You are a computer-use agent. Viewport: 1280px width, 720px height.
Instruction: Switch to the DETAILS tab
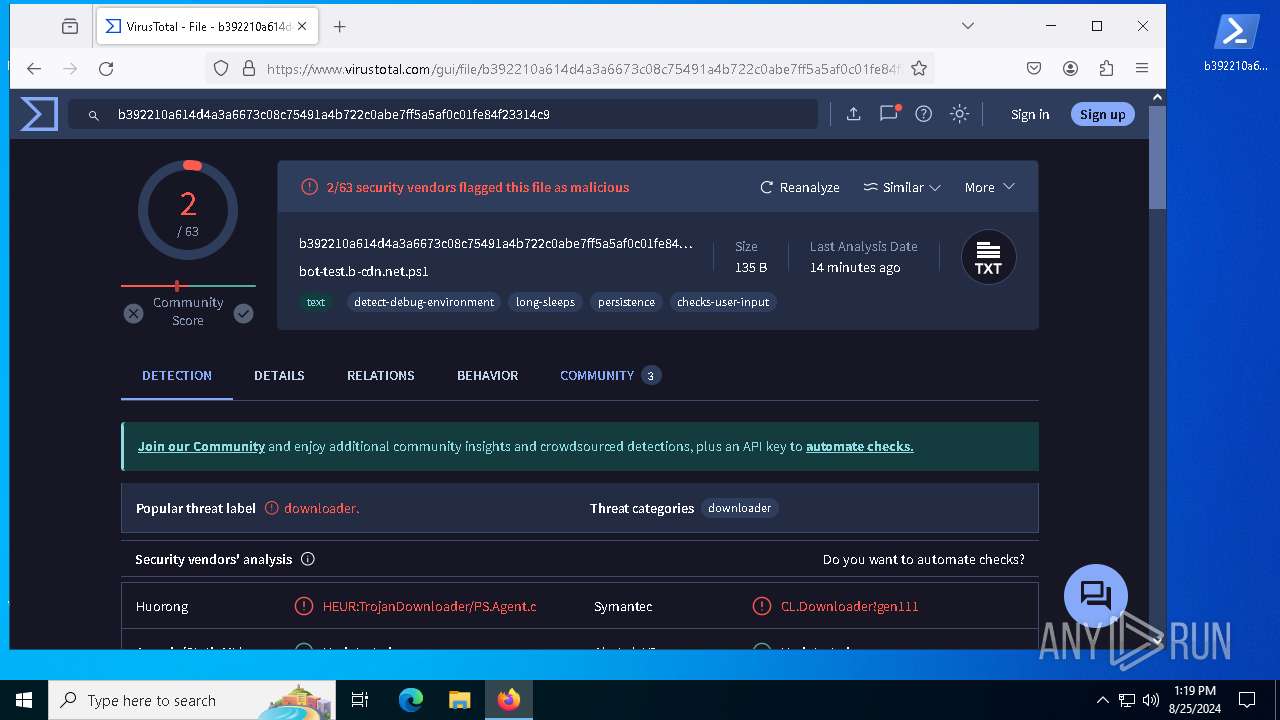279,375
